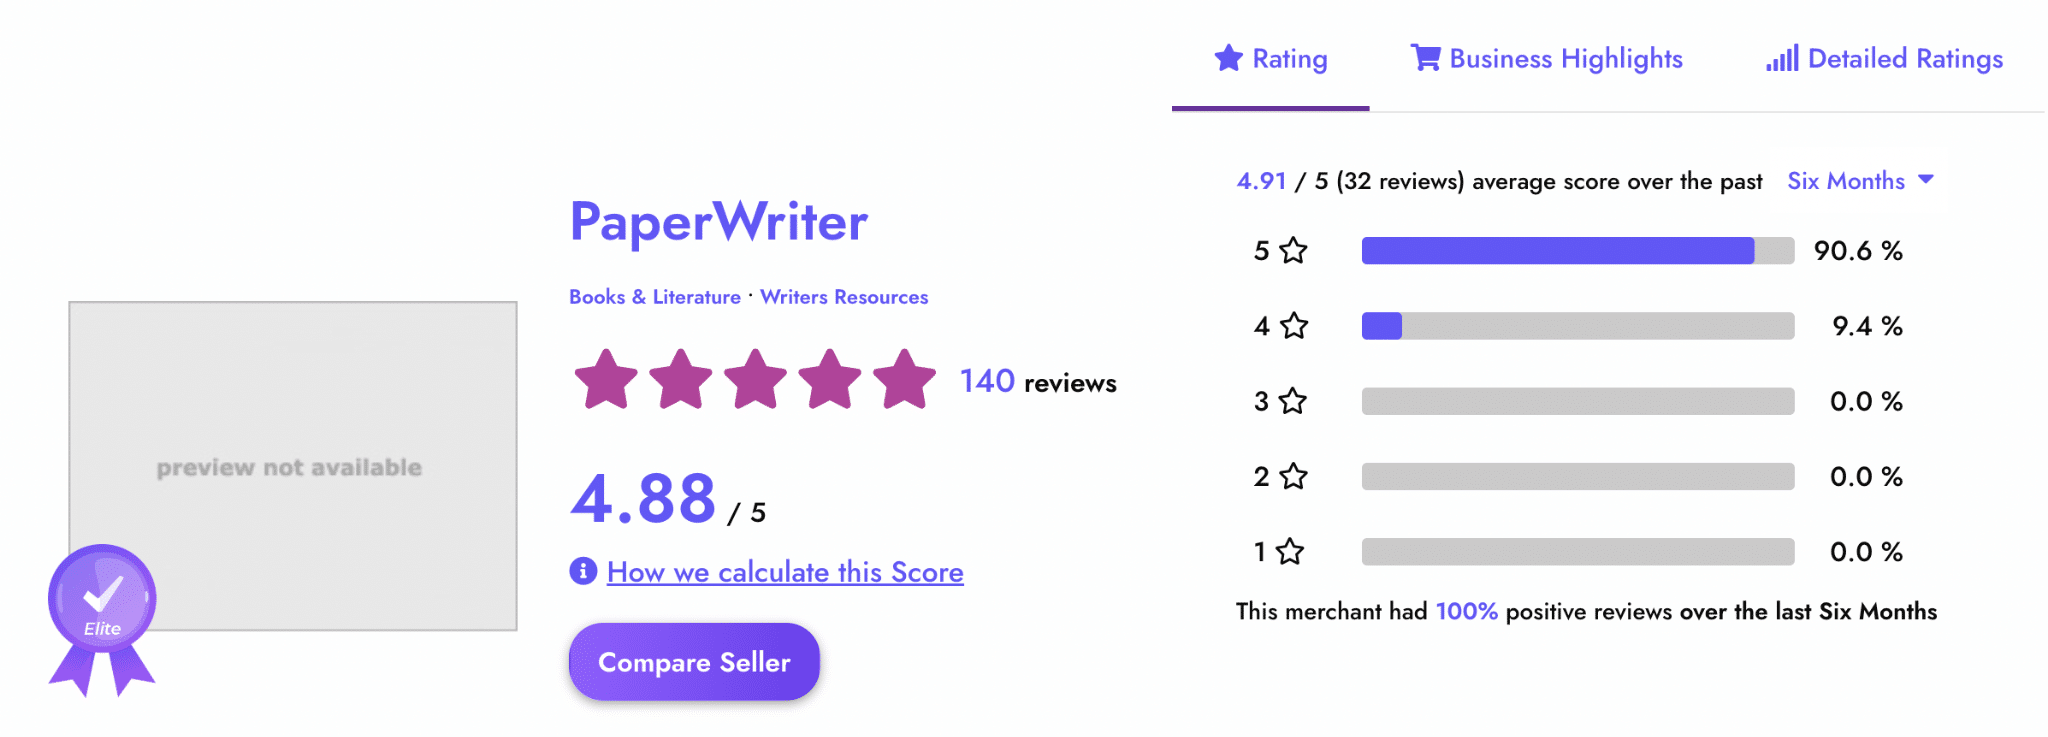Image resolution: width=2048 pixels, height=737 pixels.
Task: Click the star outline next to 4
Action: [x=1293, y=326]
